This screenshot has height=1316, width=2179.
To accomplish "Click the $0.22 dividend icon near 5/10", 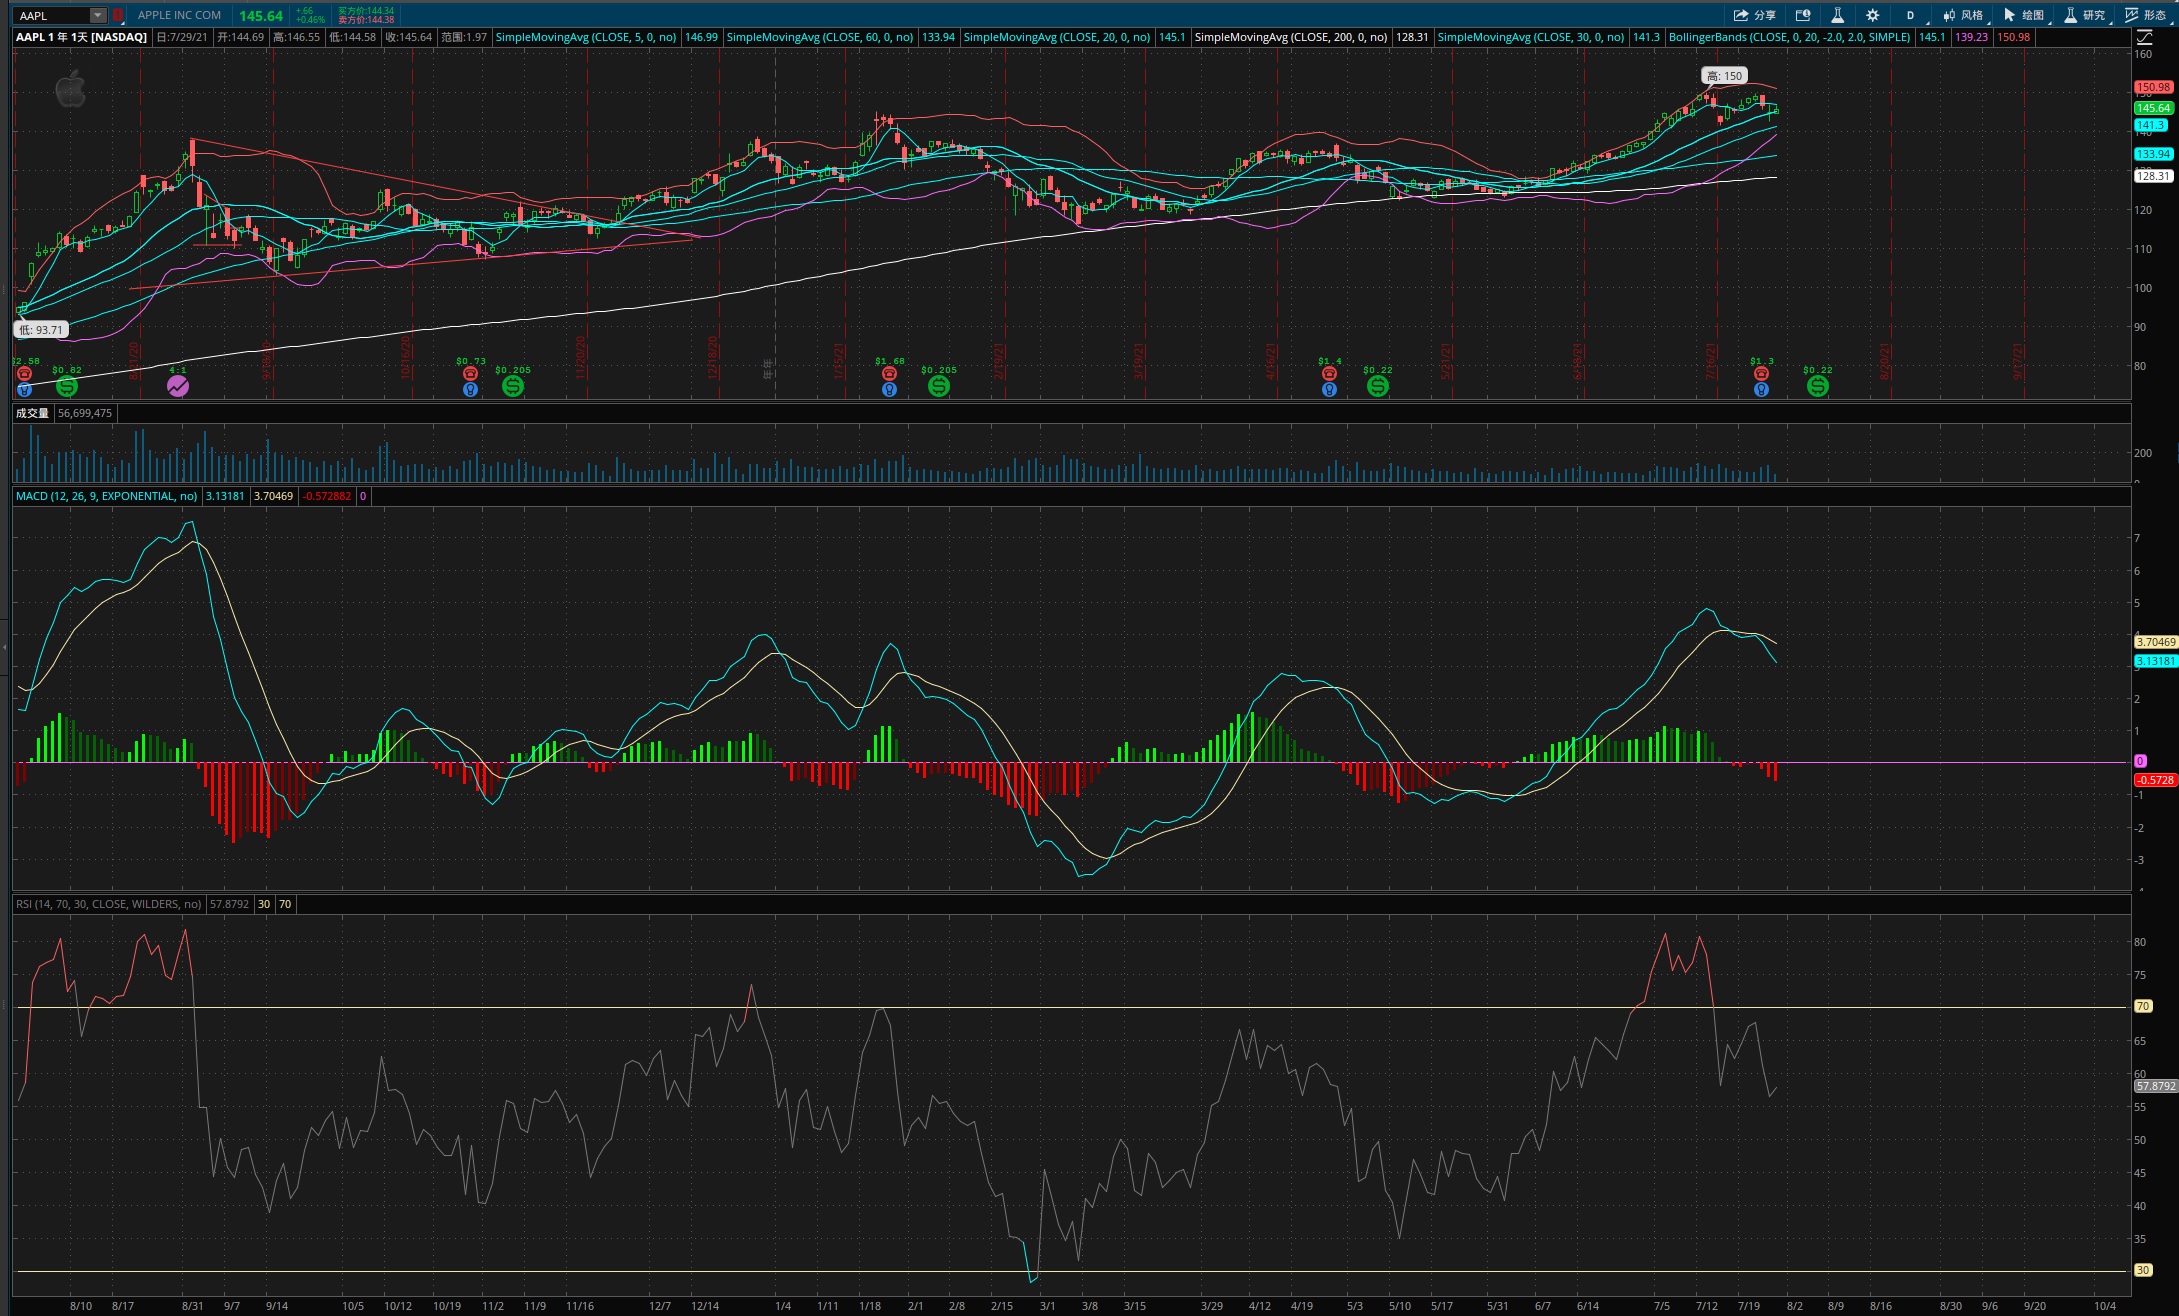I will 1378,386.
